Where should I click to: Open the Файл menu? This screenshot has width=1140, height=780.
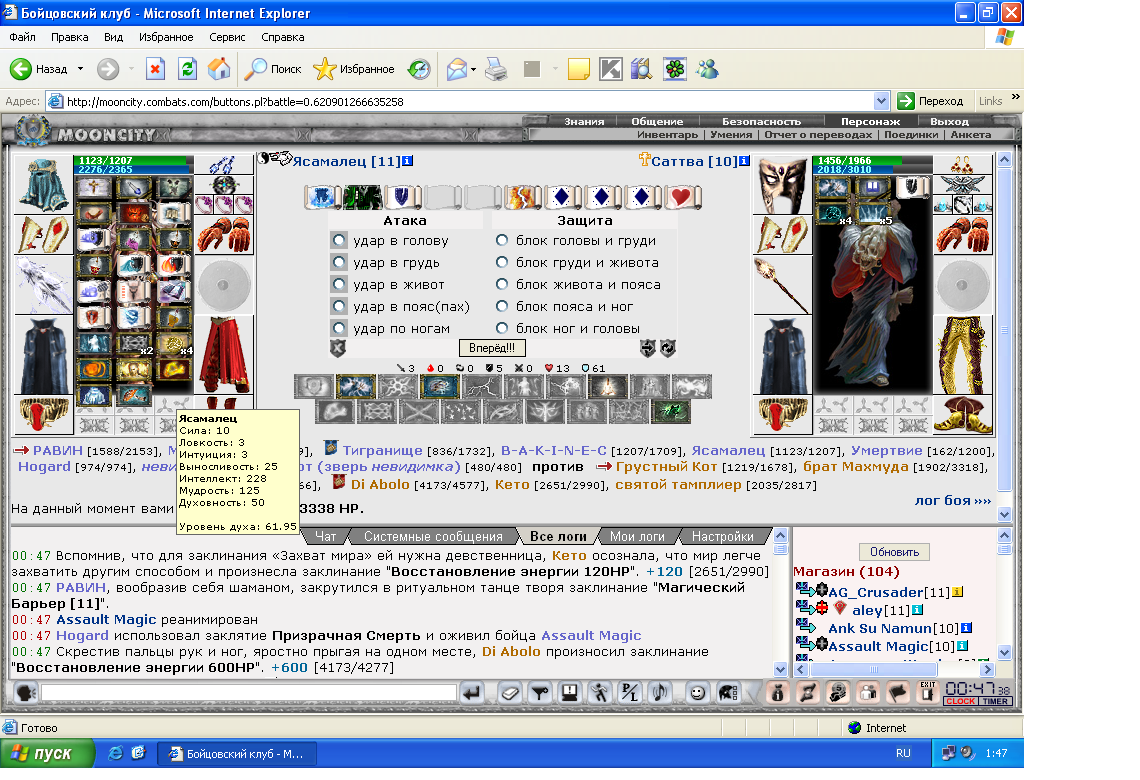click(22, 37)
